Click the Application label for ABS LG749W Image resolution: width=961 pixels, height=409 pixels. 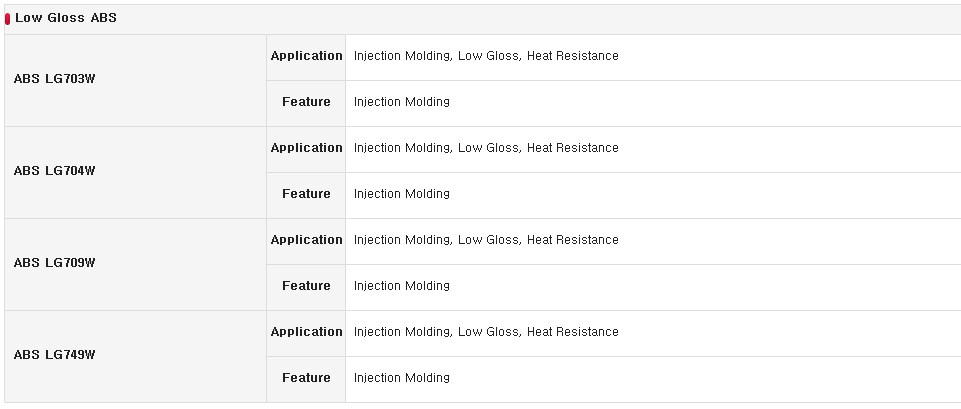(x=306, y=332)
